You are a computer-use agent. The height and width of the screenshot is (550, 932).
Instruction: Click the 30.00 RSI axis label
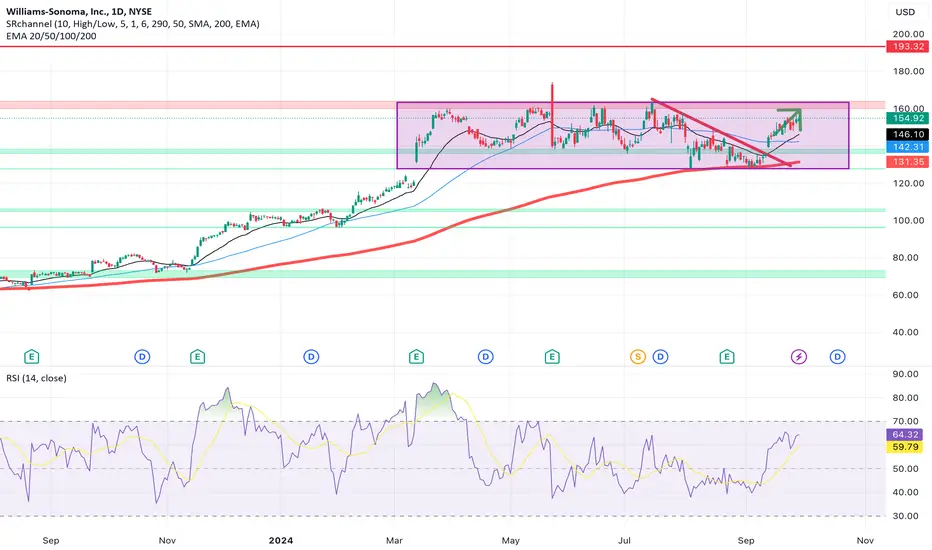(906, 516)
